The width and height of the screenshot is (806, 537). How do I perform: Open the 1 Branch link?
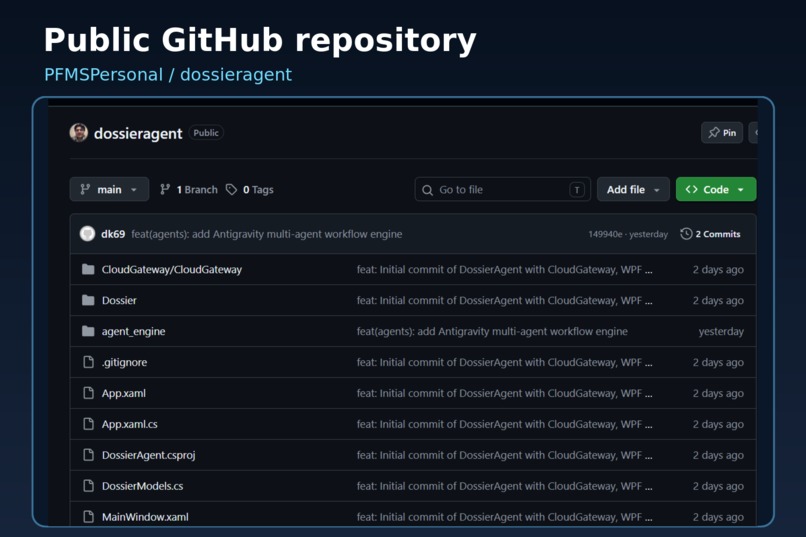pyautogui.click(x=189, y=190)
